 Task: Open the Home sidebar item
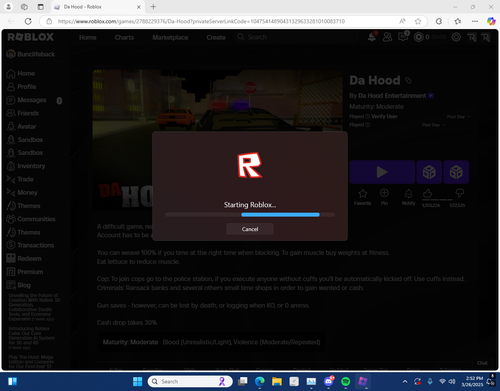coord(21,73)
